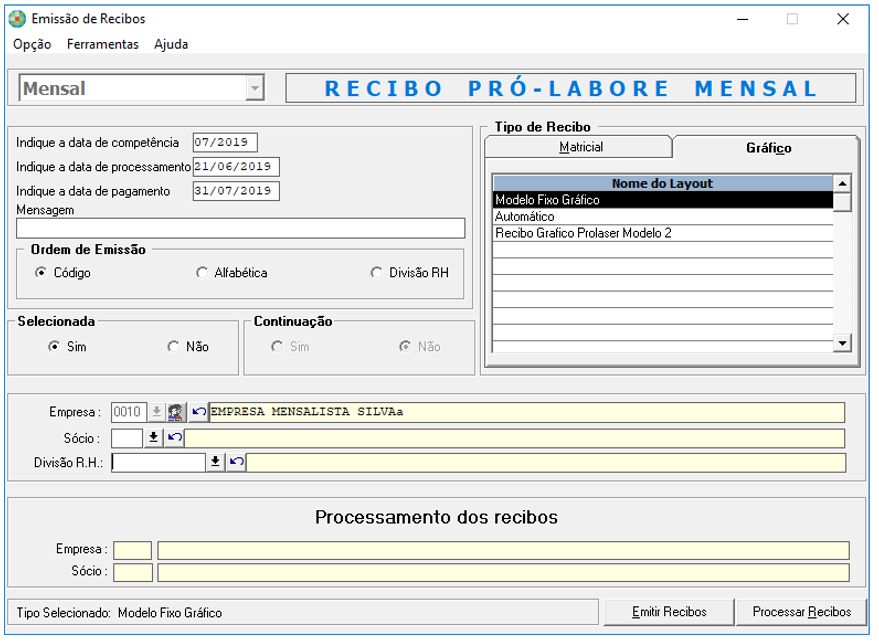Open the Ferramentas menu
Image resolution: width=879 pixels, height=642 pixels.
coord(103,44)
